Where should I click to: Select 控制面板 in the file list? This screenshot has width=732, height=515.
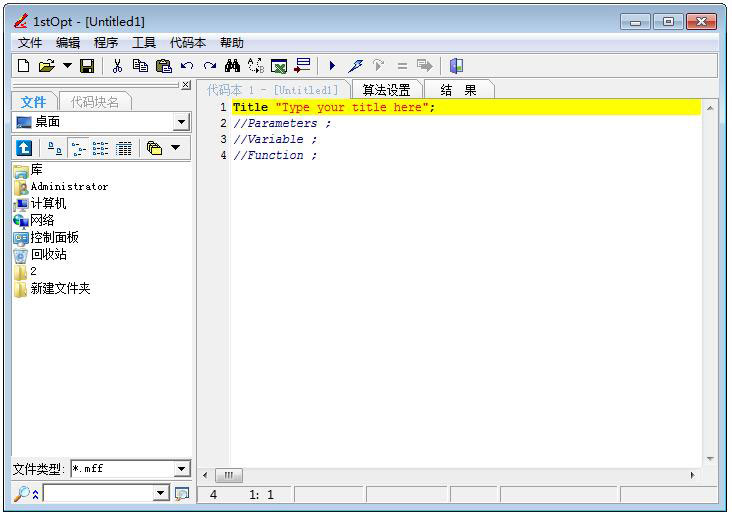[46, 238]
